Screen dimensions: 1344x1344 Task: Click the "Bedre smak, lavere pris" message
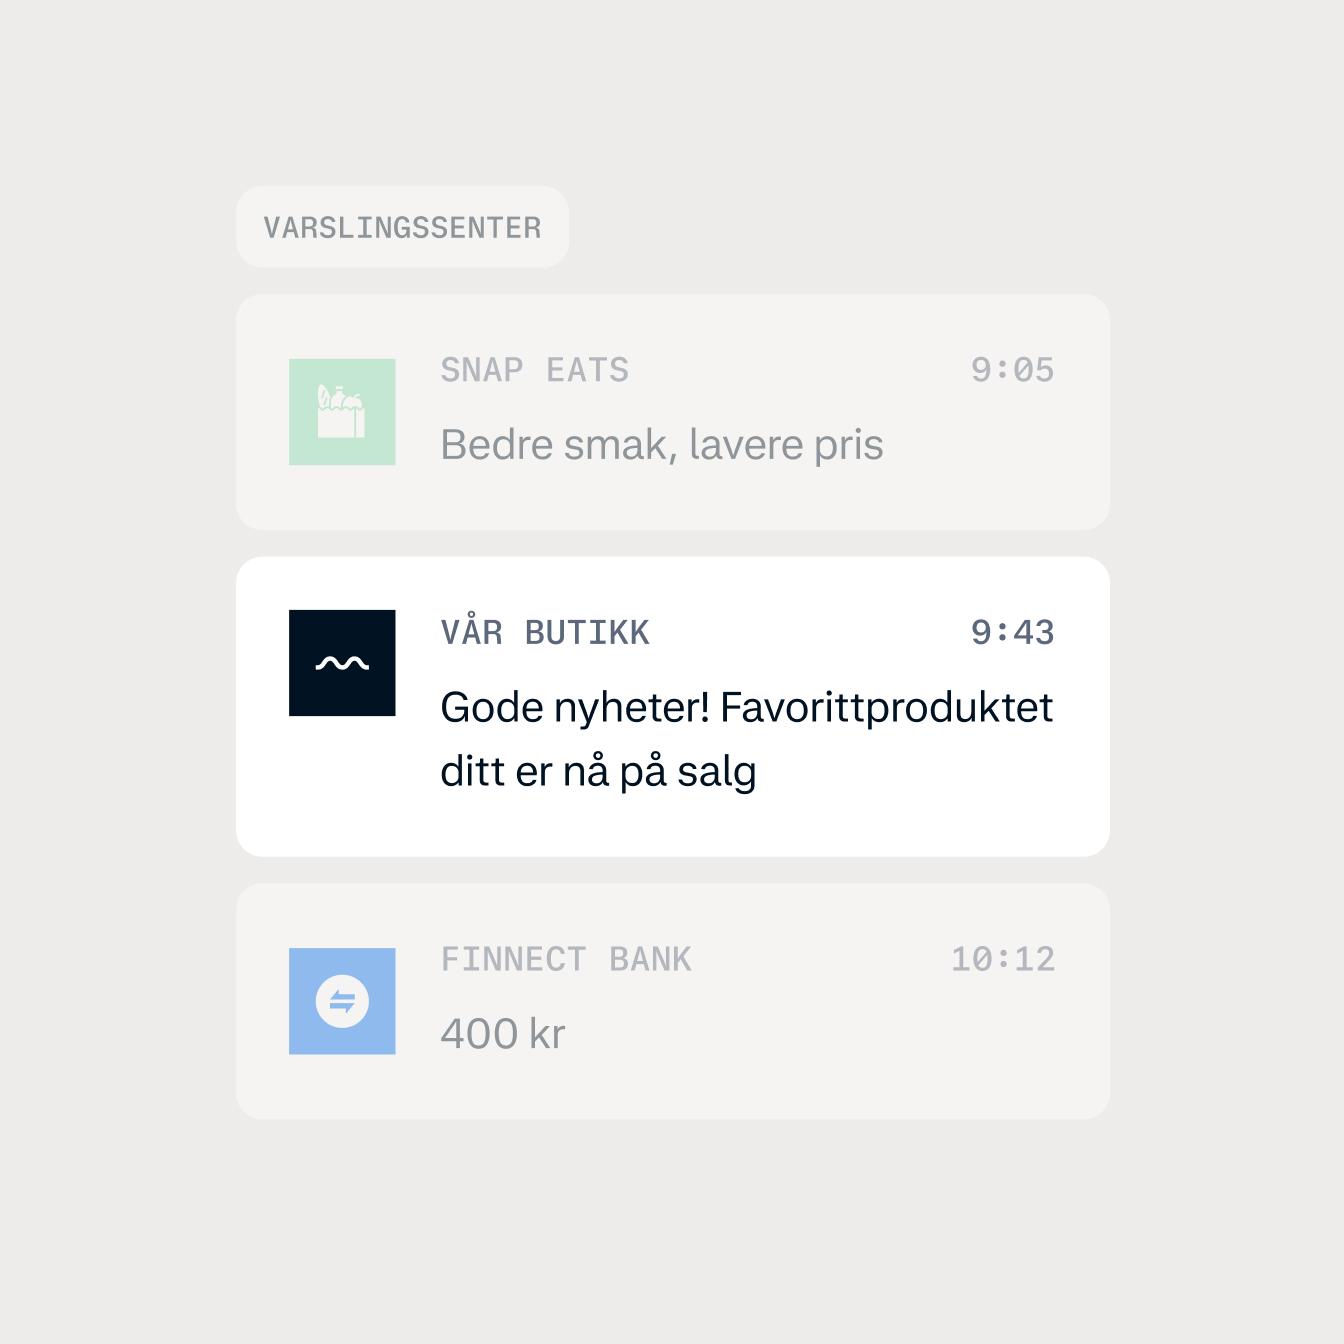[x=662, y=445]
